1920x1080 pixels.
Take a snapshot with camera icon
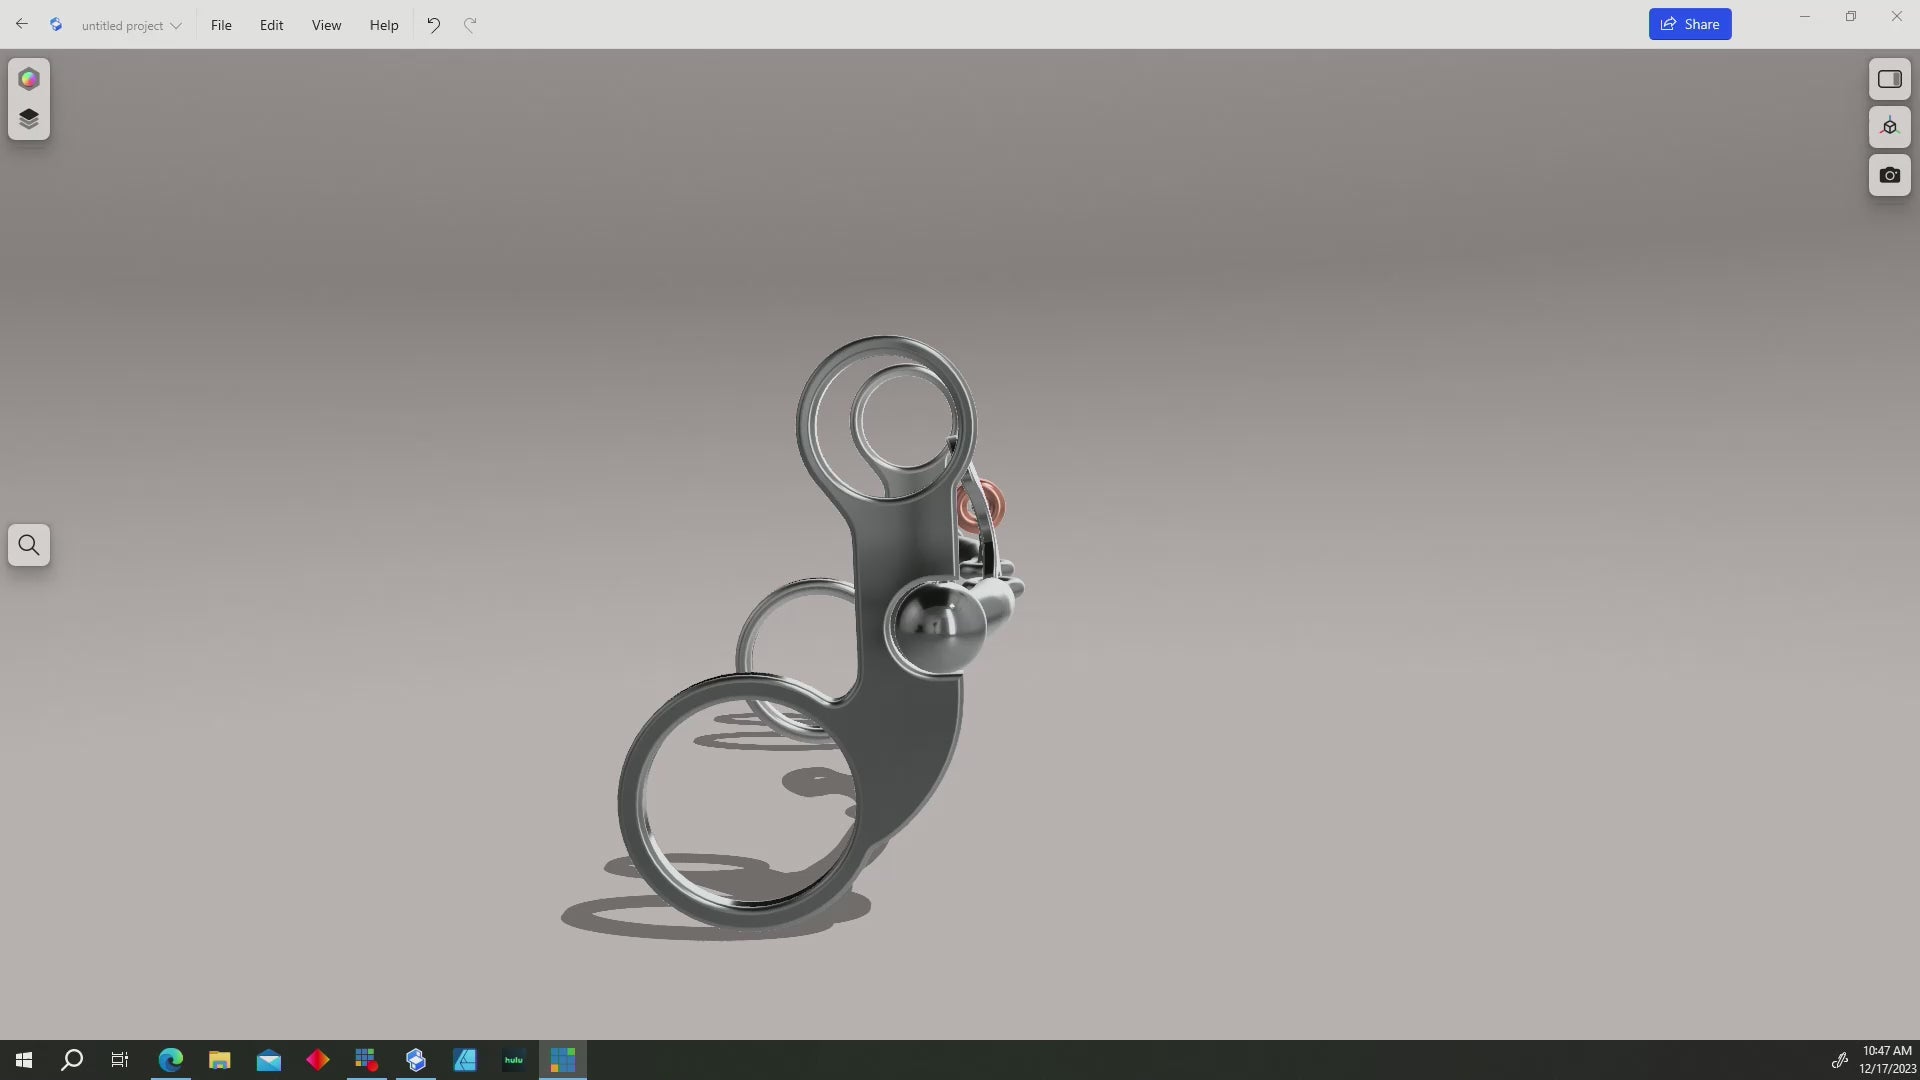click(1889, 175)
